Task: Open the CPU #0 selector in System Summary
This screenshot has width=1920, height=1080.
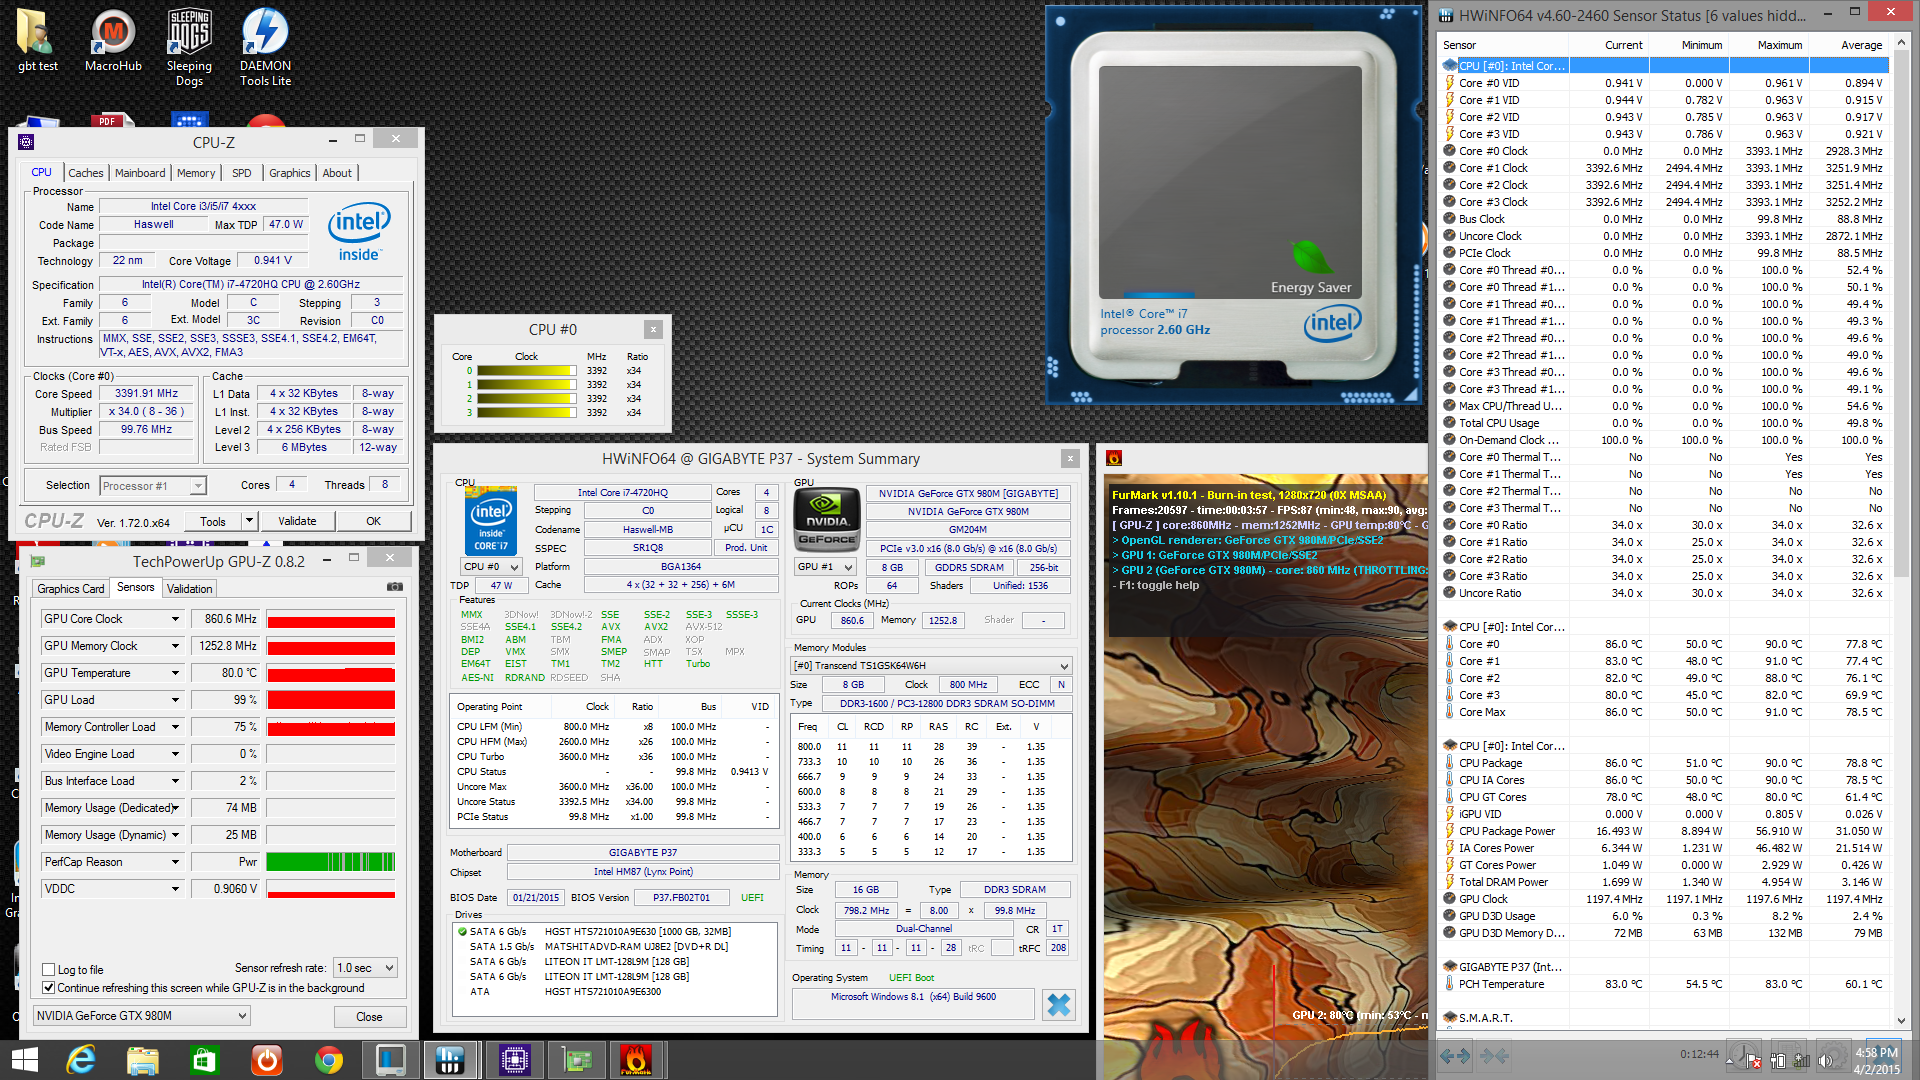Action: tap(491, 567)
